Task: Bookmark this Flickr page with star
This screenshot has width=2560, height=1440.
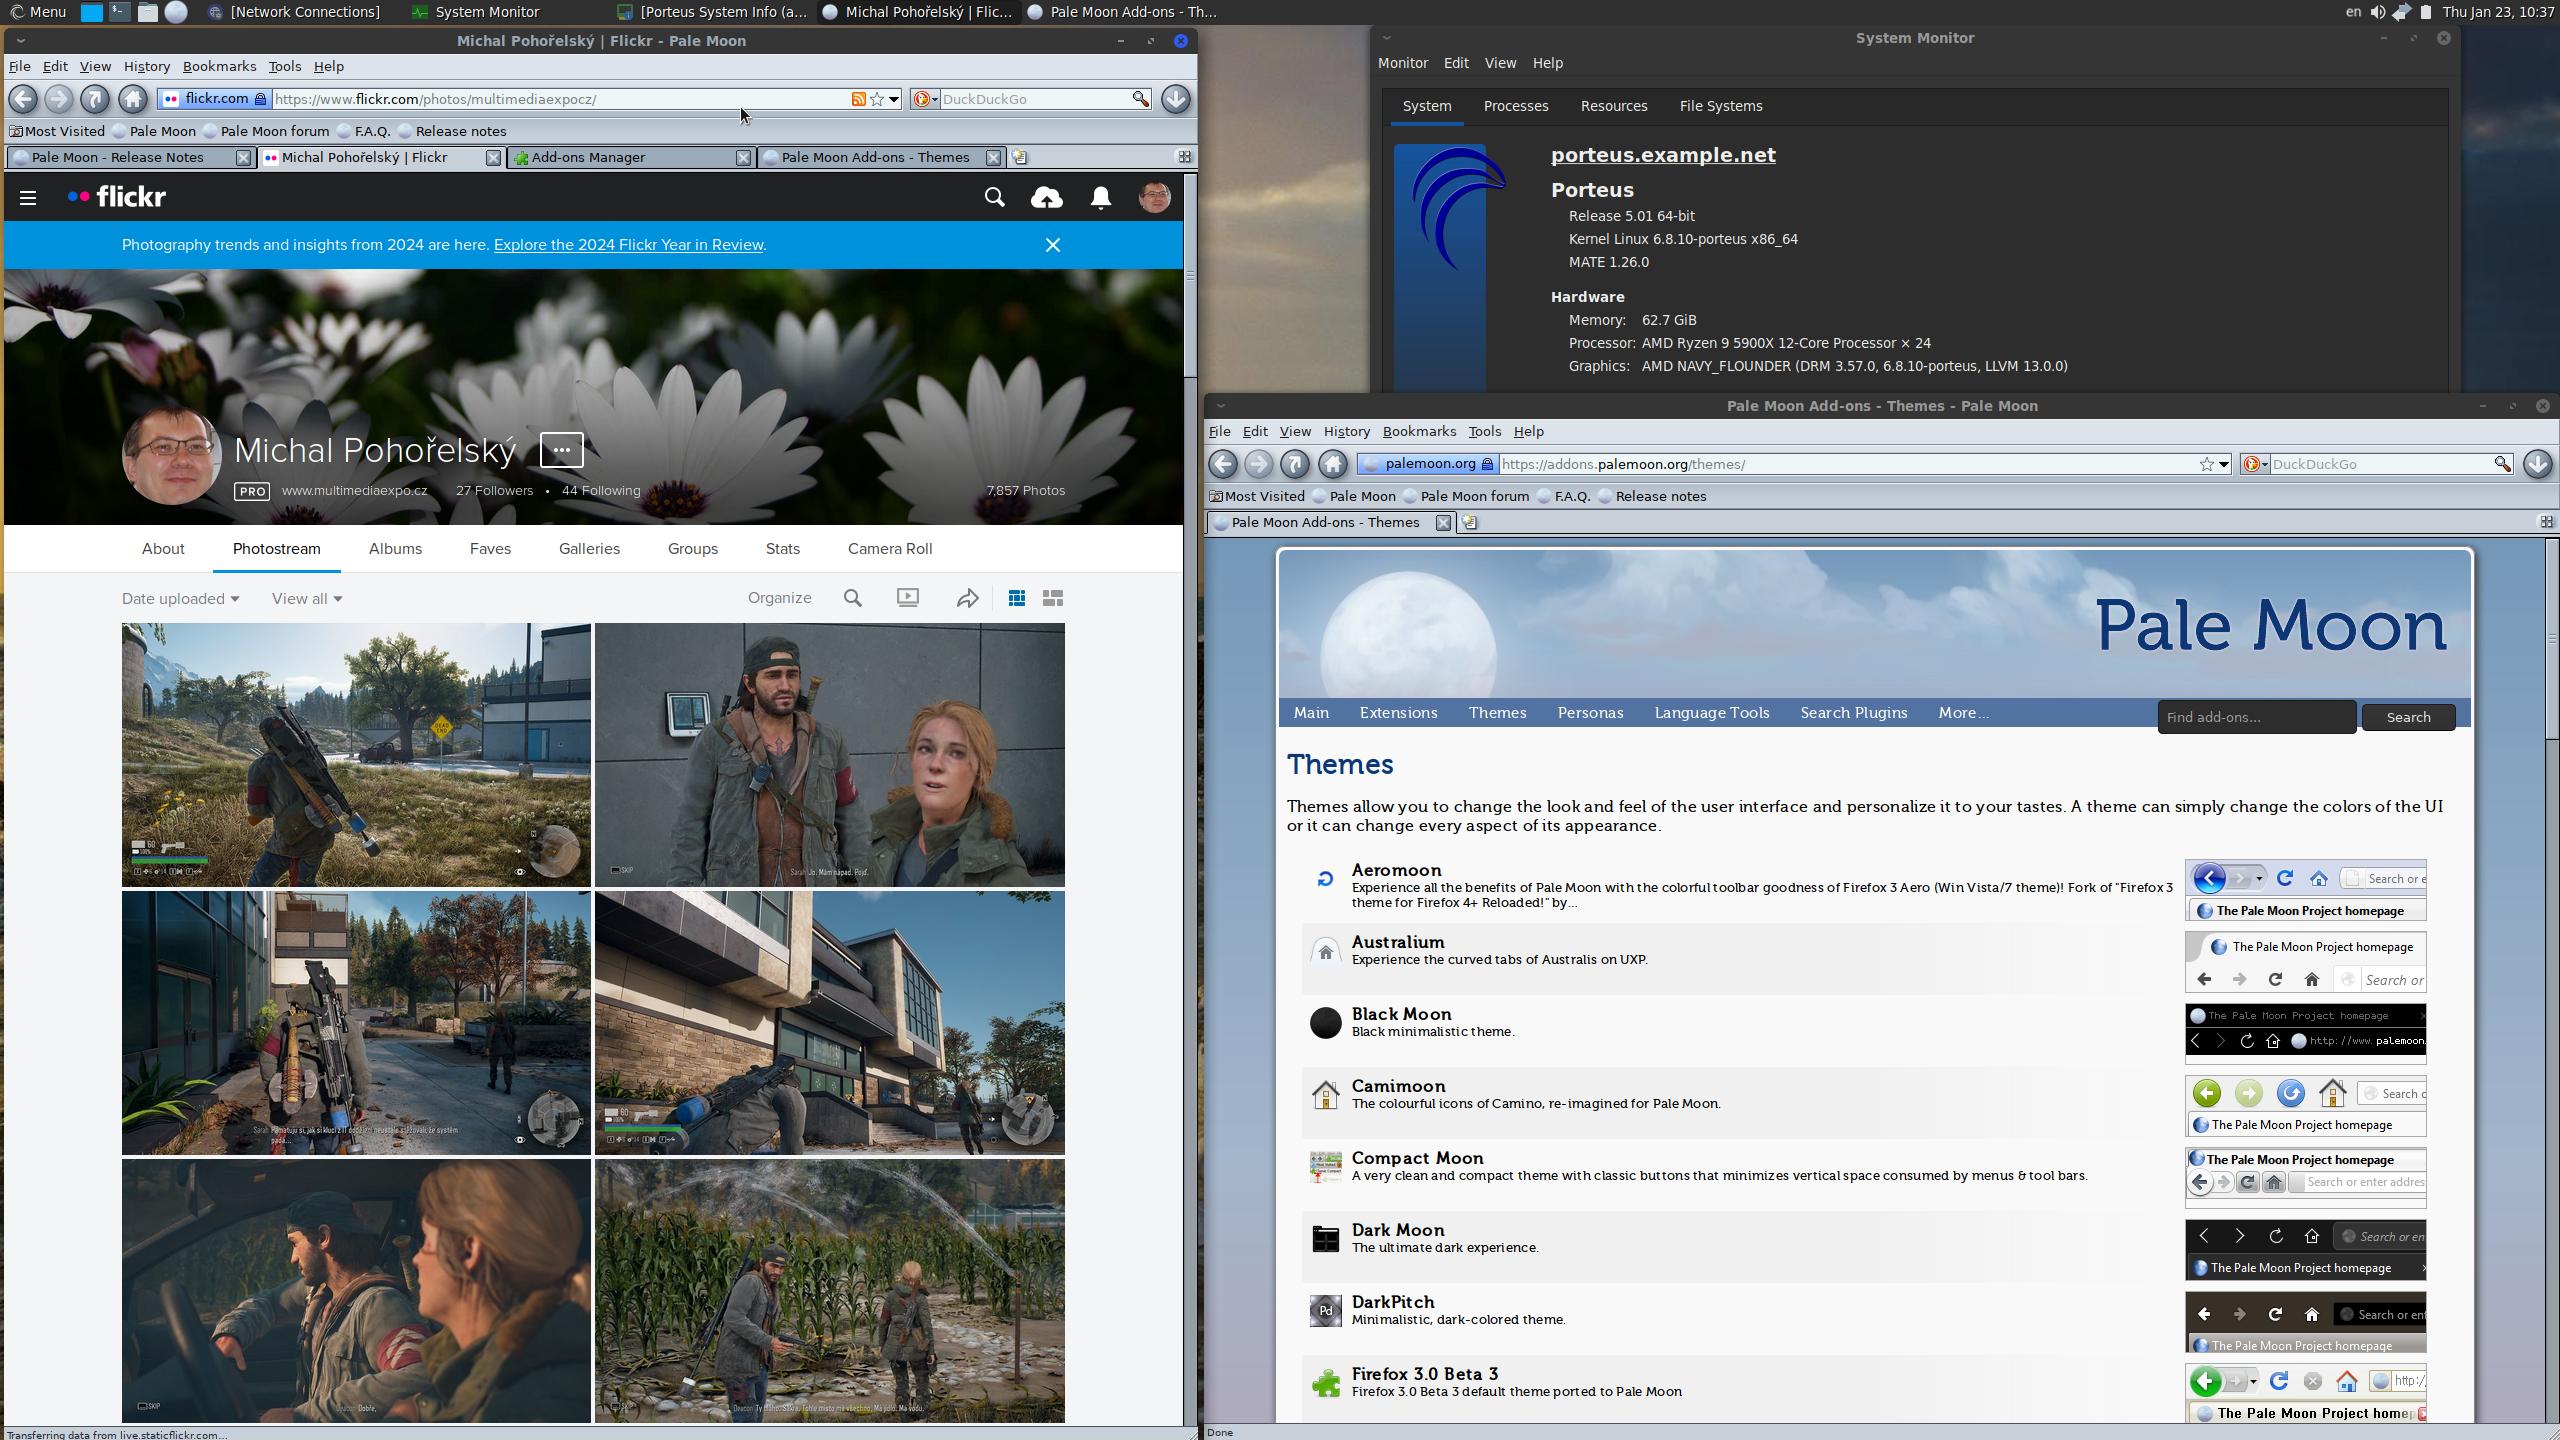Action: pos(877,99)
